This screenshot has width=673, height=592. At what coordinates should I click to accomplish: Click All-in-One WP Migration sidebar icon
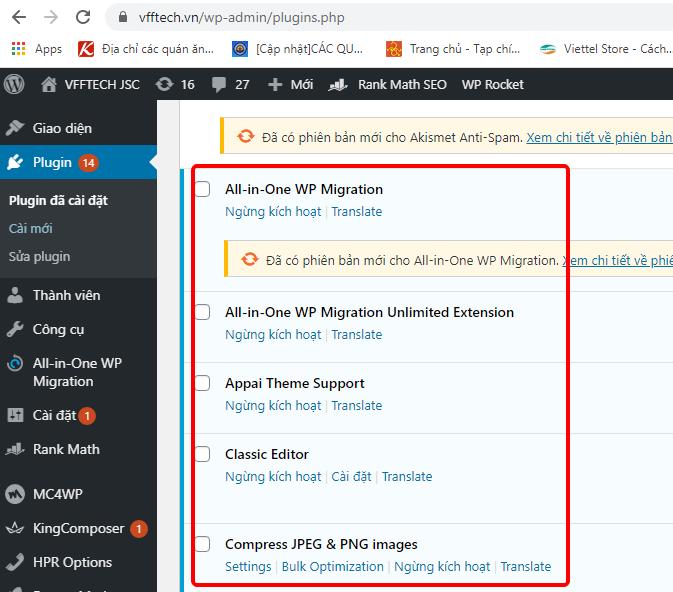click(x=15, y=364)
